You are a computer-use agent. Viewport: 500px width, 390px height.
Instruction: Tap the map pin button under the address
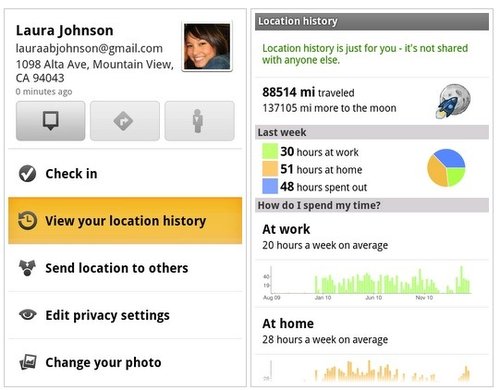click(x=50, y=121)
